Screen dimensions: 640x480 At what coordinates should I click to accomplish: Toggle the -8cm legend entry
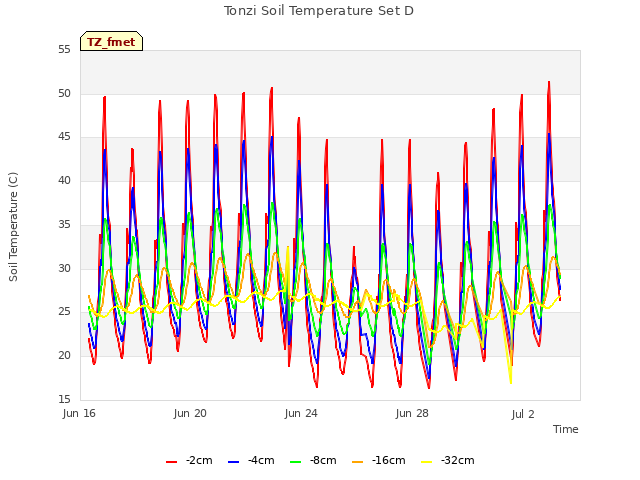313,460
